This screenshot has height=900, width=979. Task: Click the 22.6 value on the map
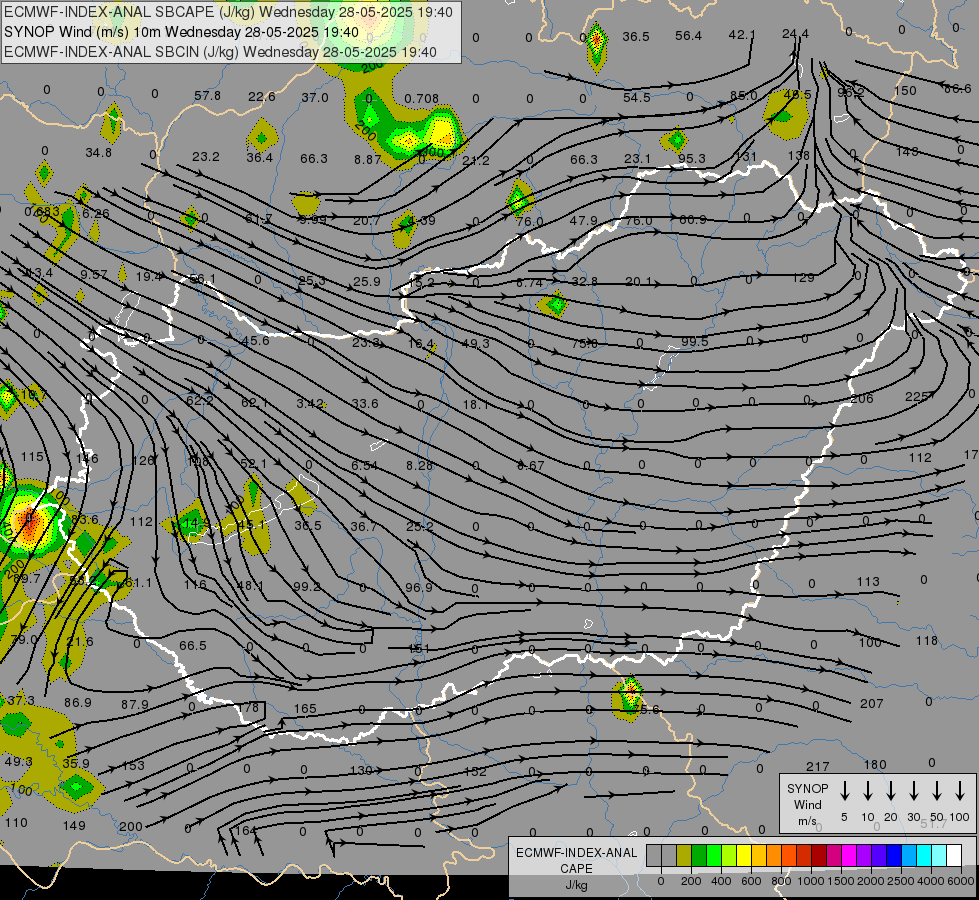[262, 96]
